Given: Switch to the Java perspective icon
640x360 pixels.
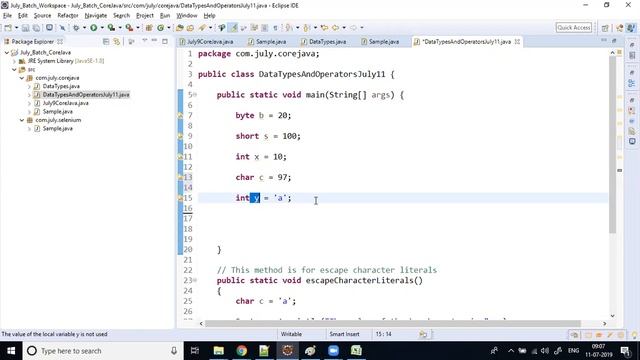Looking at the screenshot, I should 631,28.
